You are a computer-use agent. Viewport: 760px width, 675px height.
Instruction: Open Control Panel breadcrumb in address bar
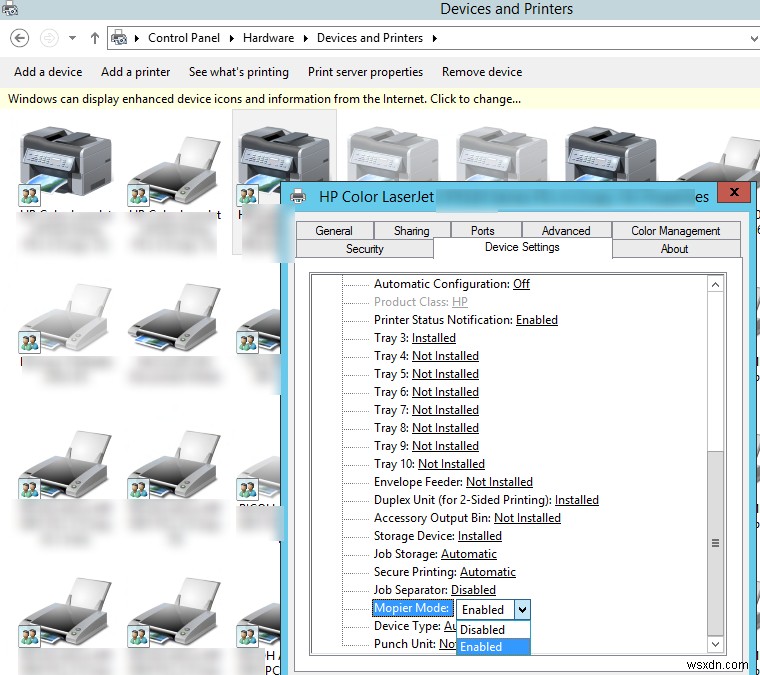[184, 38]
